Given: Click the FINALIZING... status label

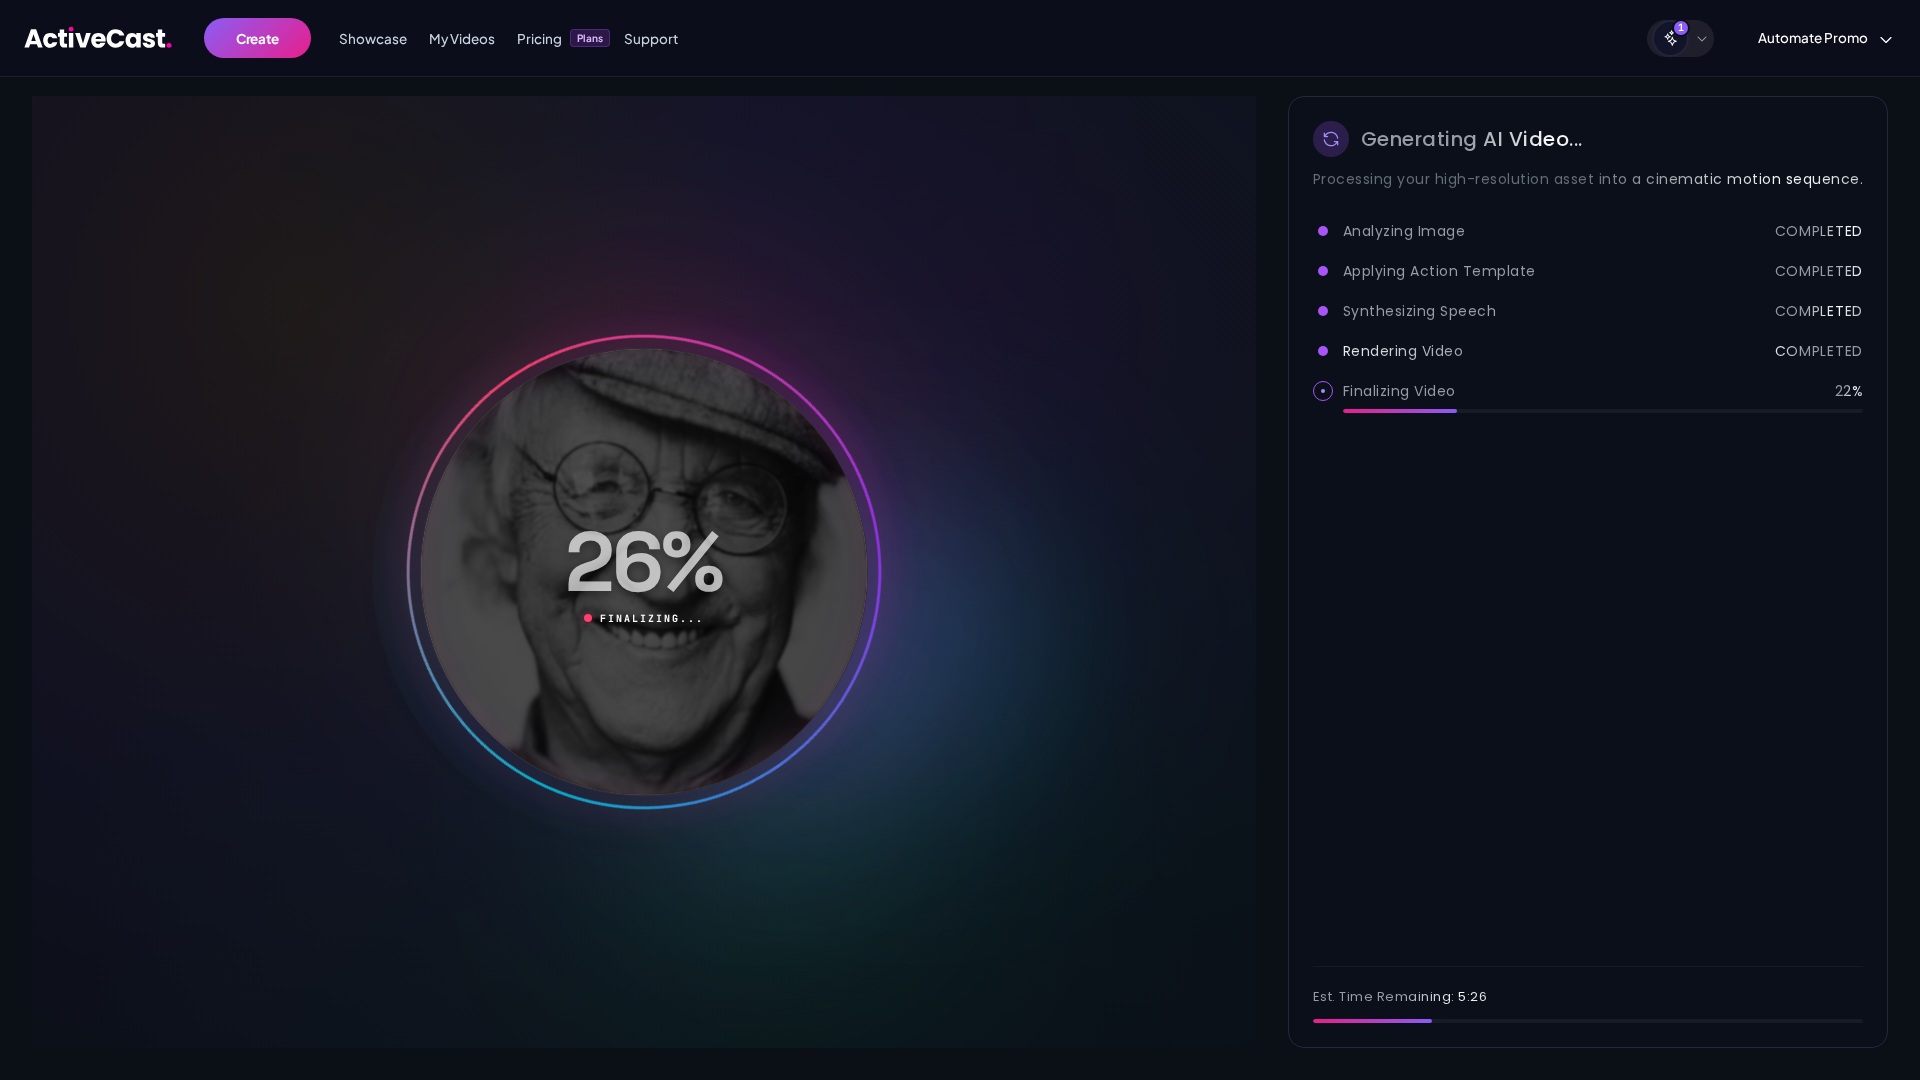Looking at the screenshot, I should click(x=651, y=619).
